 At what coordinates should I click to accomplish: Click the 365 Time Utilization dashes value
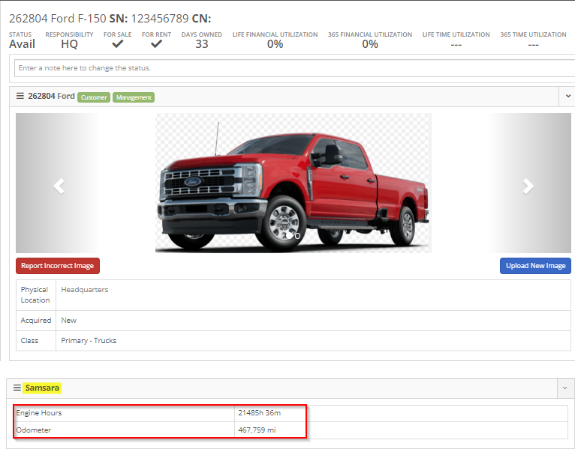click(533, 45)
